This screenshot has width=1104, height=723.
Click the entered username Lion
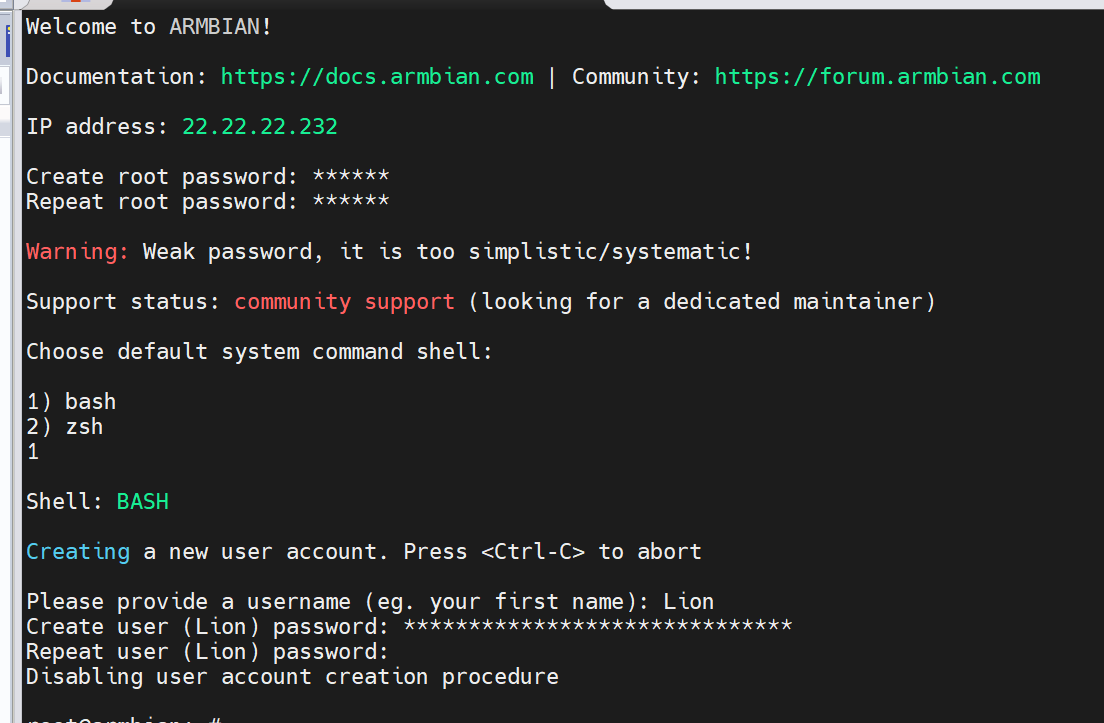click(x=688, y=602)
